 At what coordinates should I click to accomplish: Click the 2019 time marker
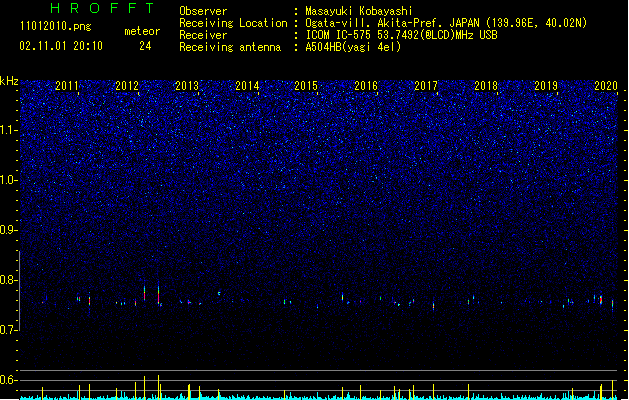pos(546,86)
